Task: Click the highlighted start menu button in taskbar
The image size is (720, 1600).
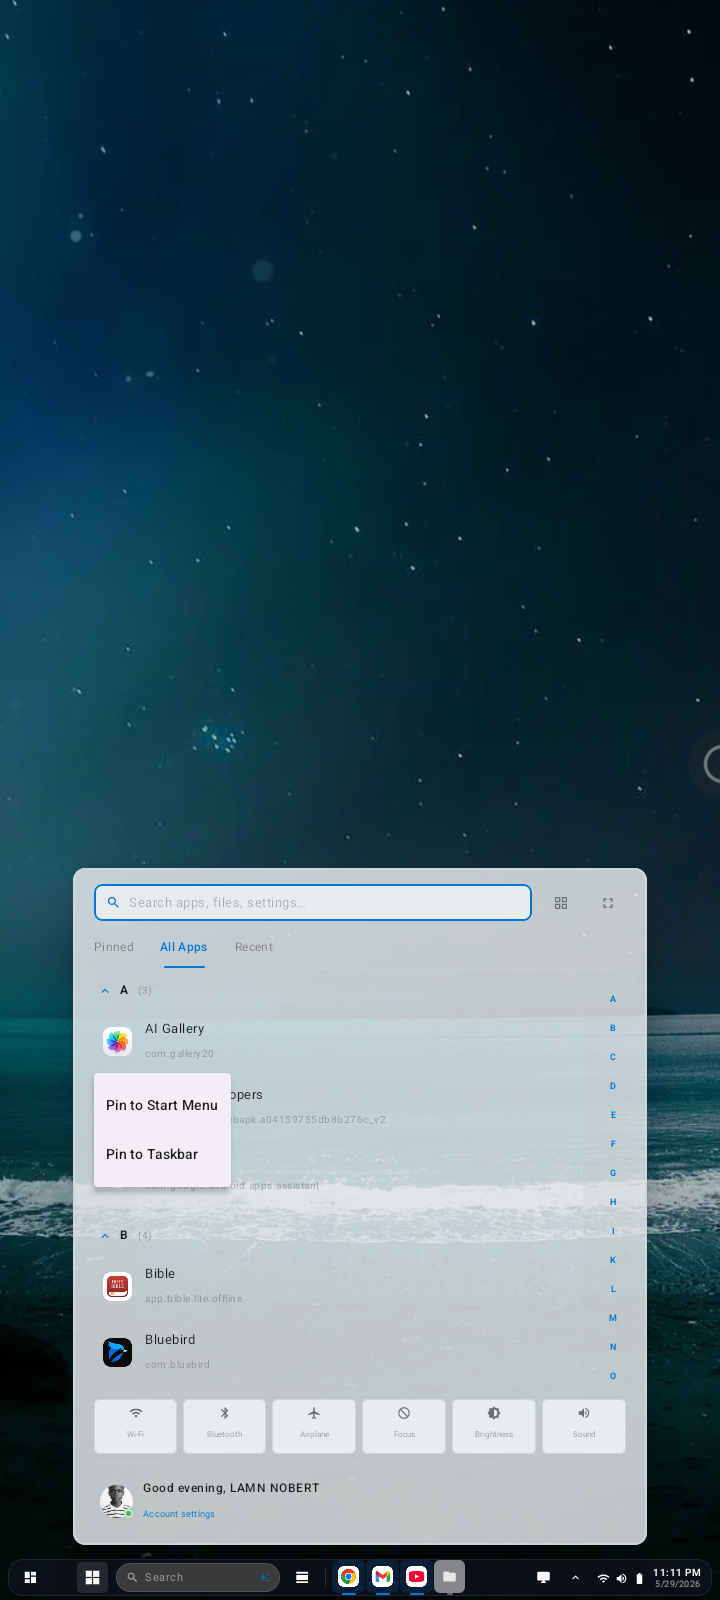Action: [x=92, y=1577]
